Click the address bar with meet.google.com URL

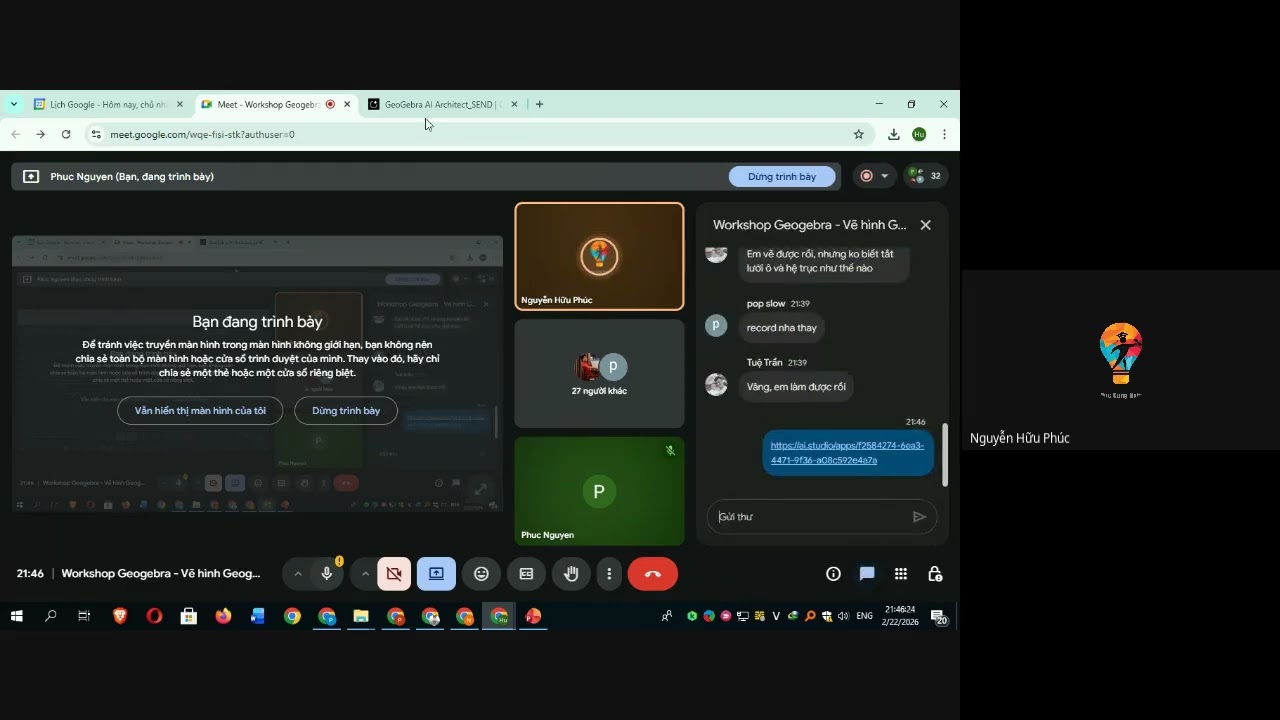point(480,134)
